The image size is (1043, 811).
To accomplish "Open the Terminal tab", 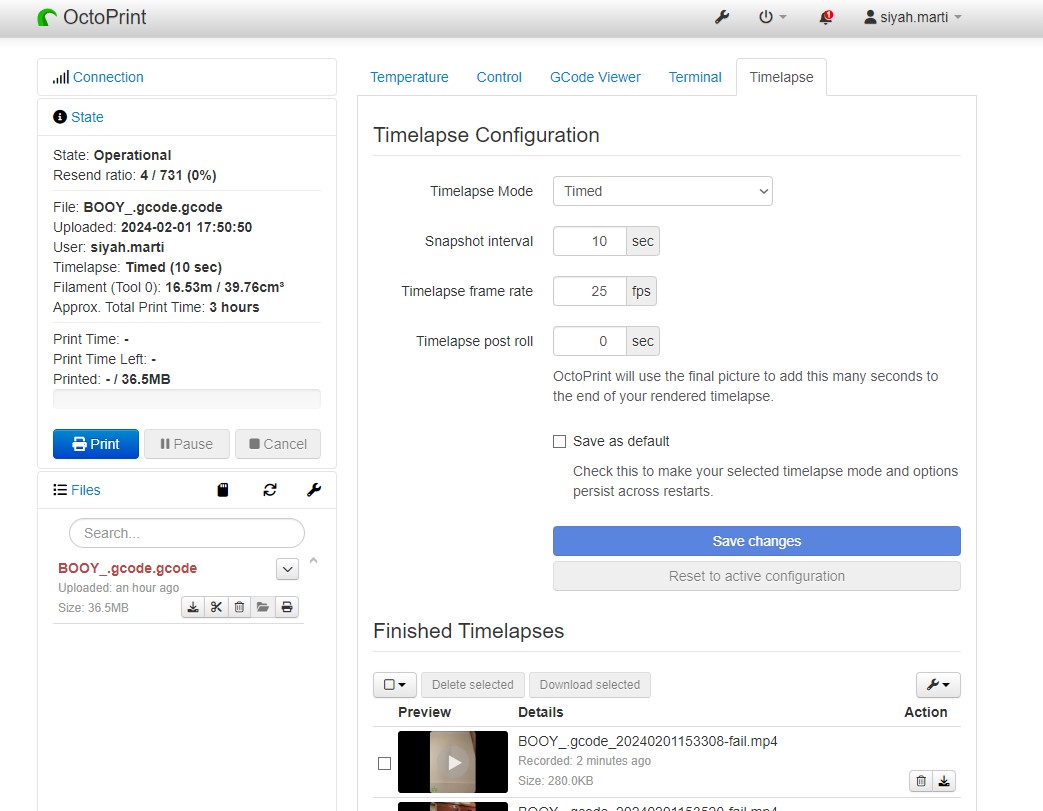I will (695, 77).
